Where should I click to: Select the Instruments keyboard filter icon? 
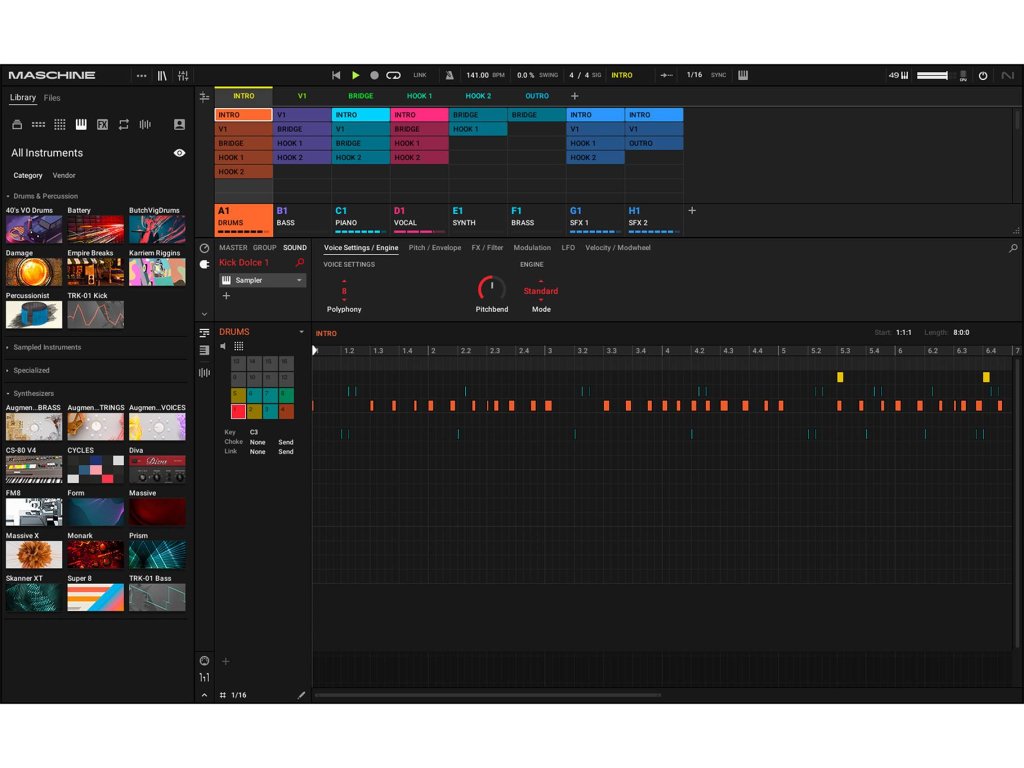tap(81, 124)
